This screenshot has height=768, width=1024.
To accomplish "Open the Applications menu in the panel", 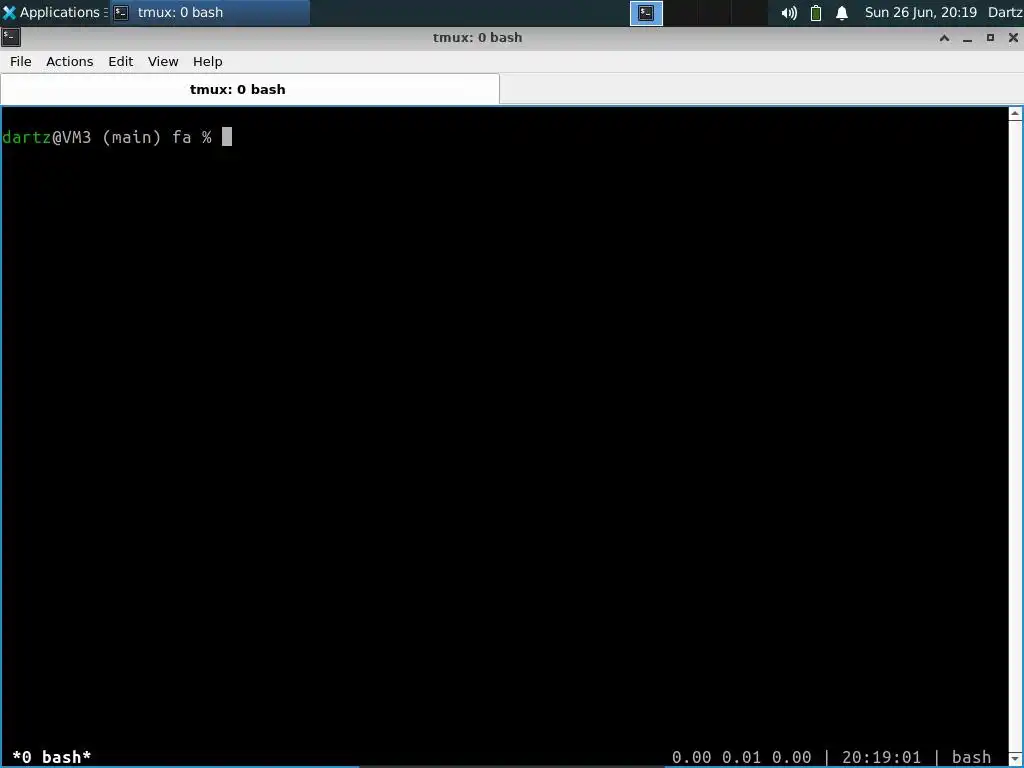I will 54,12.
